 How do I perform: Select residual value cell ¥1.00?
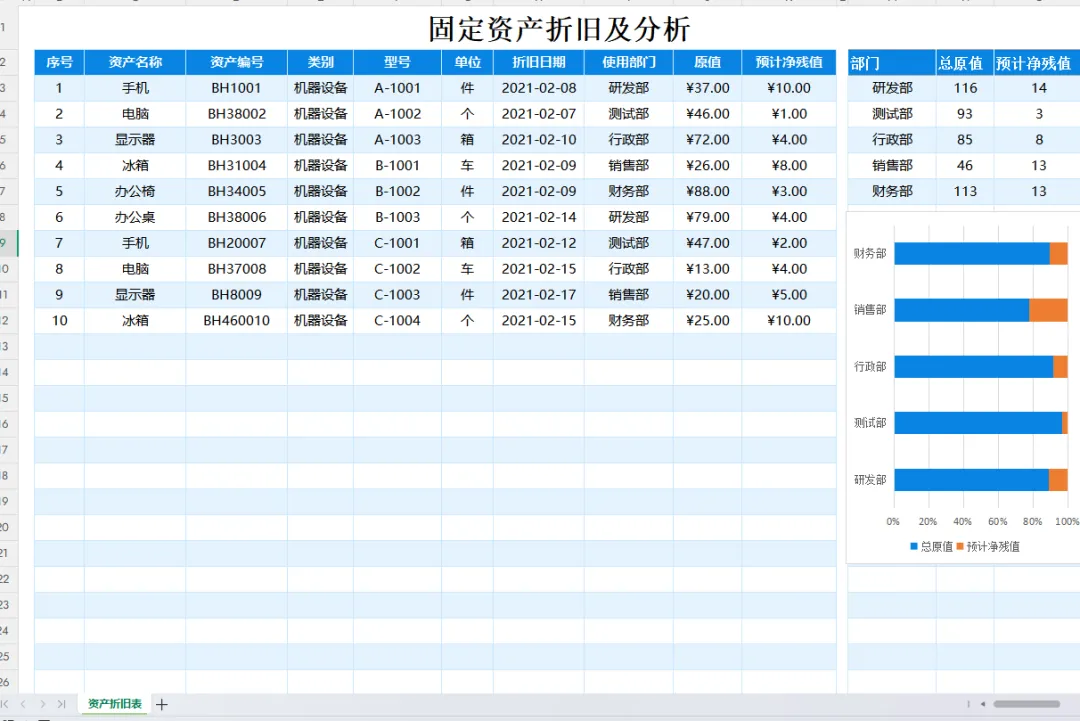tap(789, 114)
